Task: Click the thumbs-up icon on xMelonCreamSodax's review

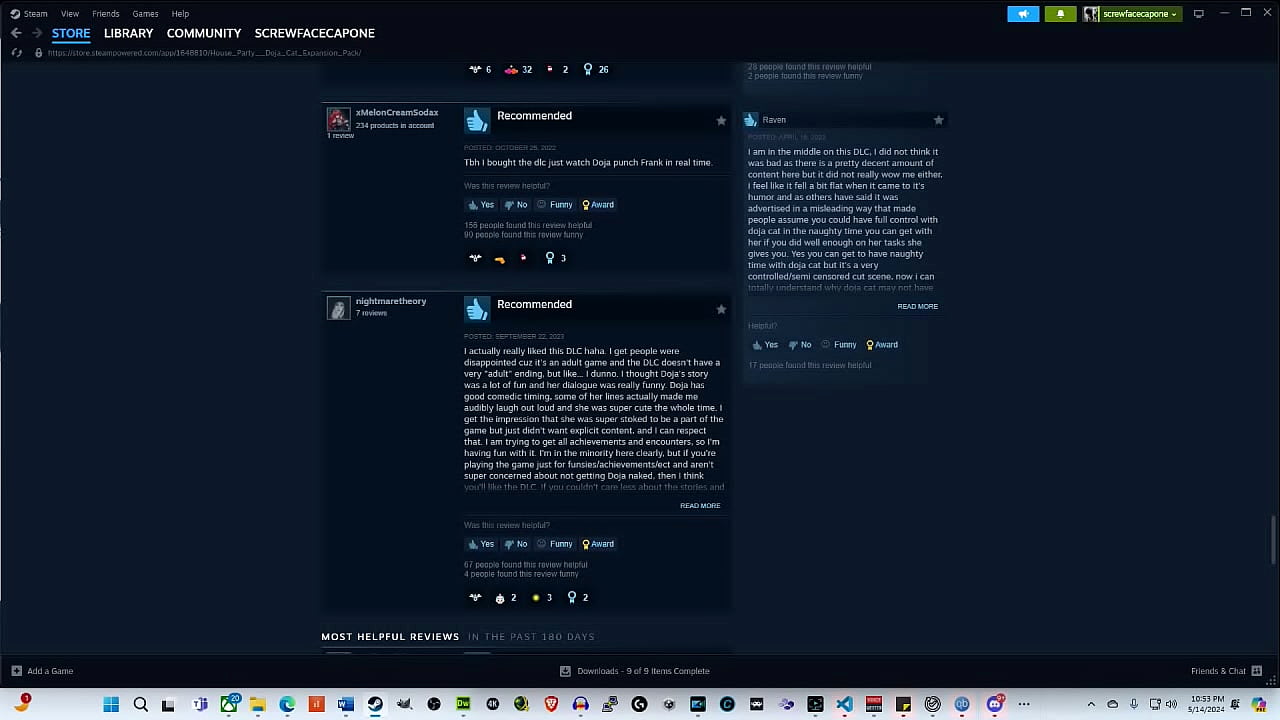Action: coord(477,119)
